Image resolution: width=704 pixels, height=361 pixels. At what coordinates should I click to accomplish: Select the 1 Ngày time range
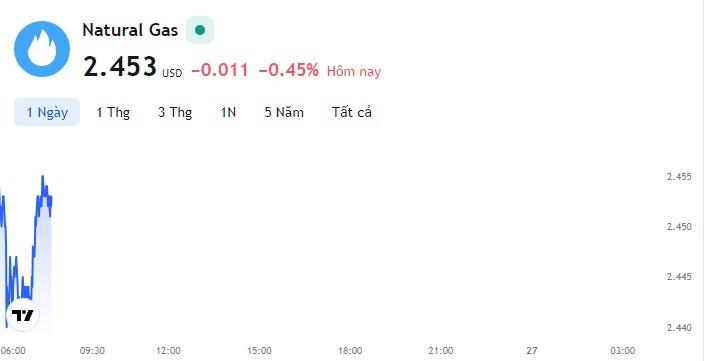click(47, 112)
